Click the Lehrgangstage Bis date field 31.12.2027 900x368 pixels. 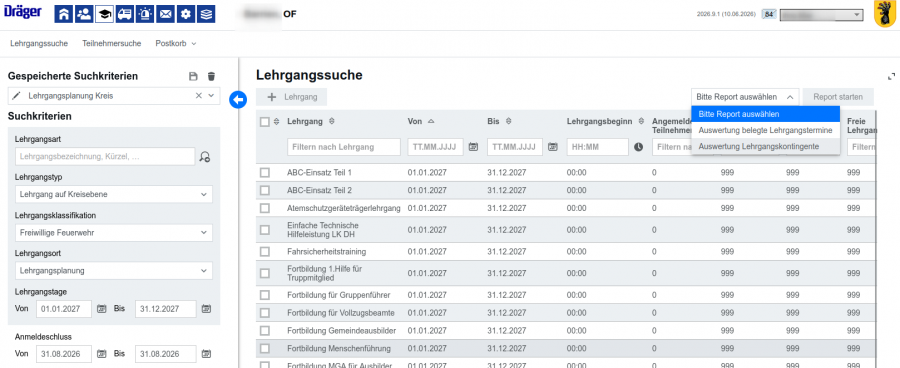pyautogui.click(x=166, y=309)
